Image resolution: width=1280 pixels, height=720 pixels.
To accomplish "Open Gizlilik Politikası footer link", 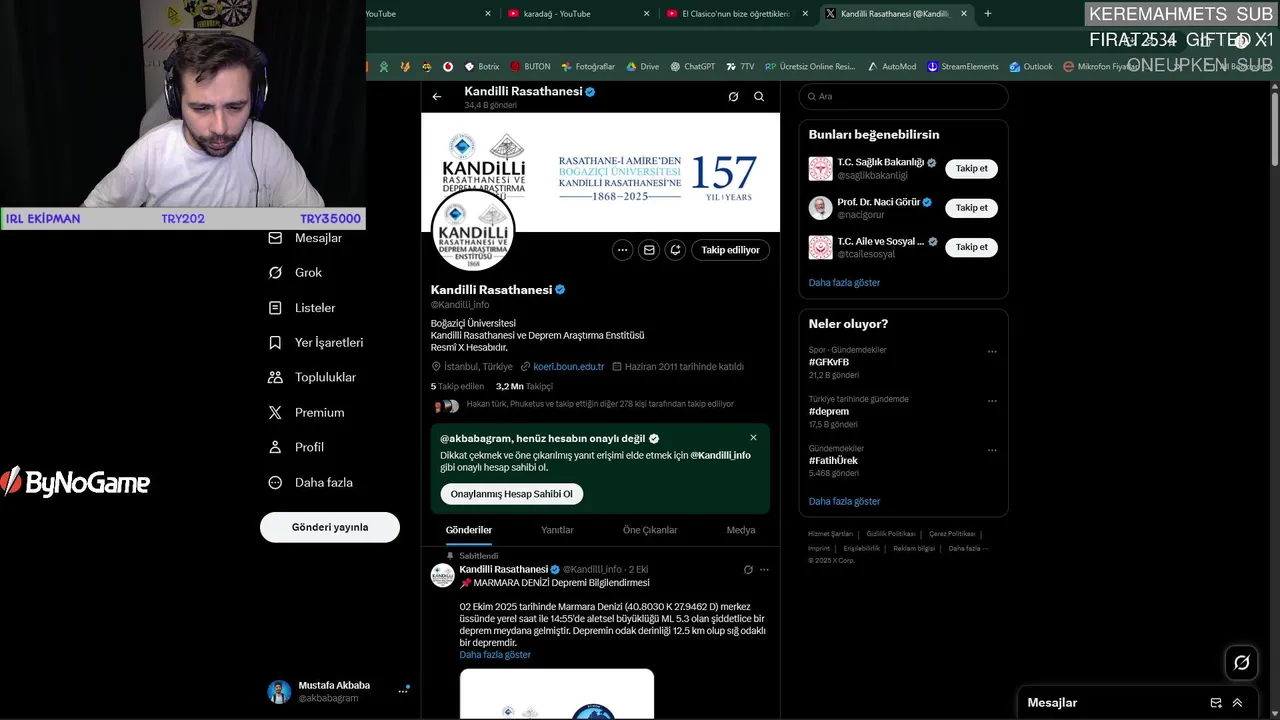I will coord(891,534).
